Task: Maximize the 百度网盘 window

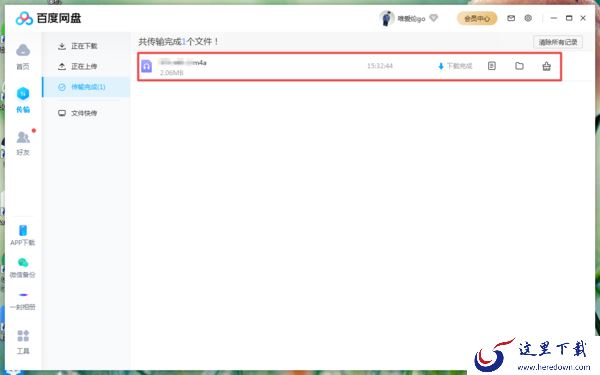Action: 569,18
